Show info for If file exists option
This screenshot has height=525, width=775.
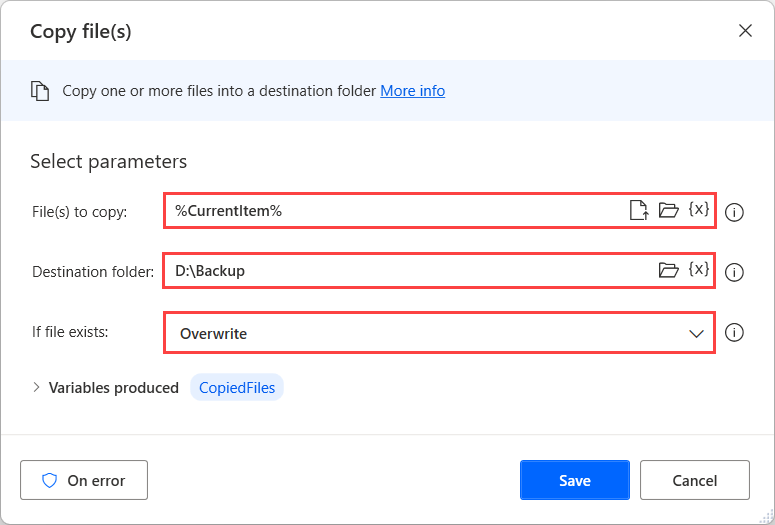[734, 333]
